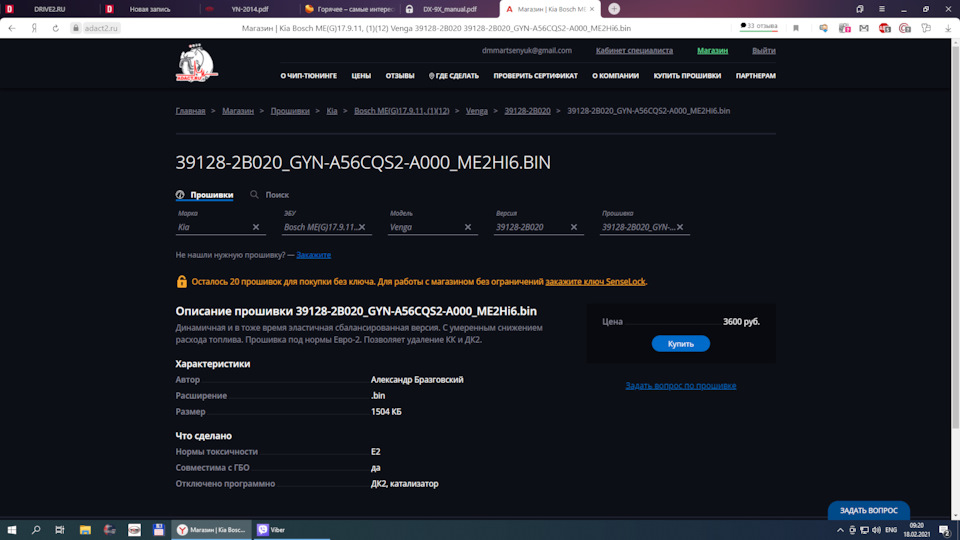Open the Кабинет специалиста link
This screenshot has height=540, width=960.
click(634, 50)
